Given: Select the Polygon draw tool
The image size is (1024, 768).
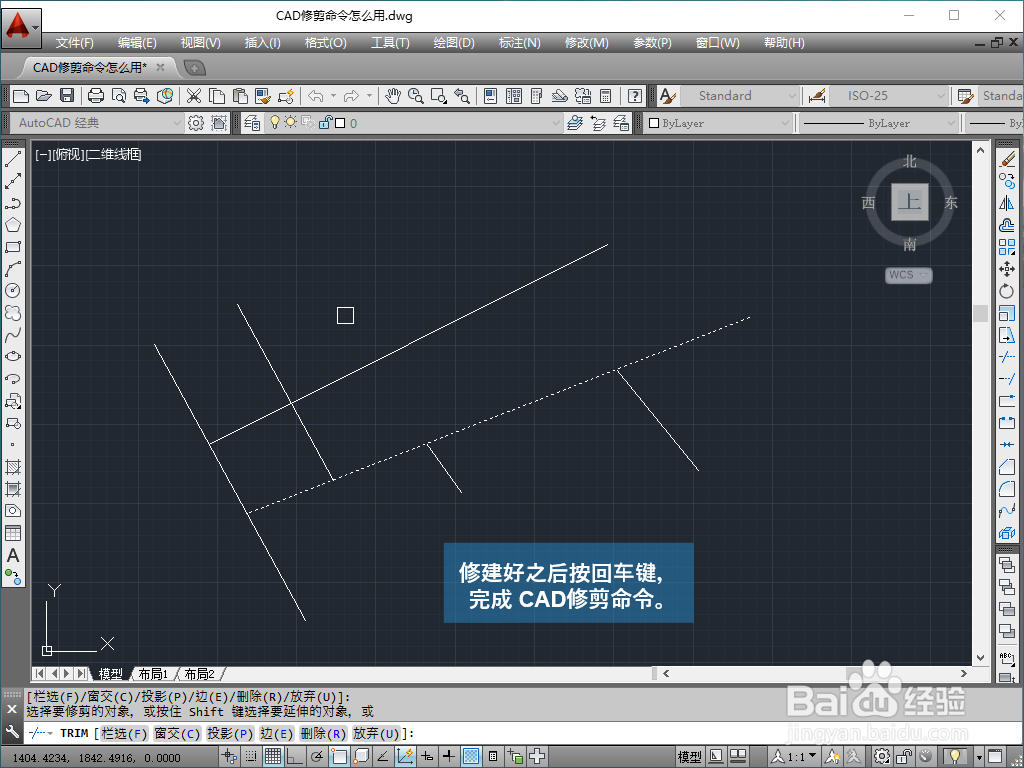Looking at the screenshot, I should 13,225.
